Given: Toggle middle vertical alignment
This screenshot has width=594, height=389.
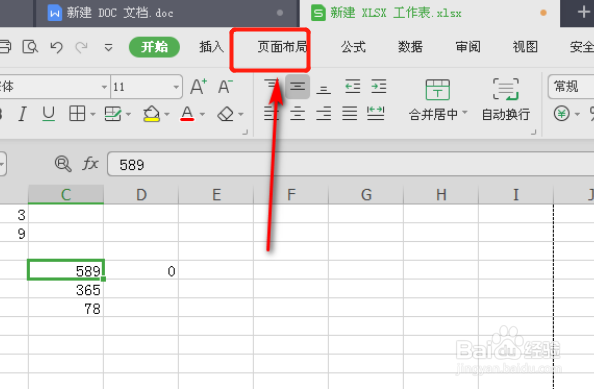Looking at the screenshot, I should pyautogui.click(x=297, y=87).
